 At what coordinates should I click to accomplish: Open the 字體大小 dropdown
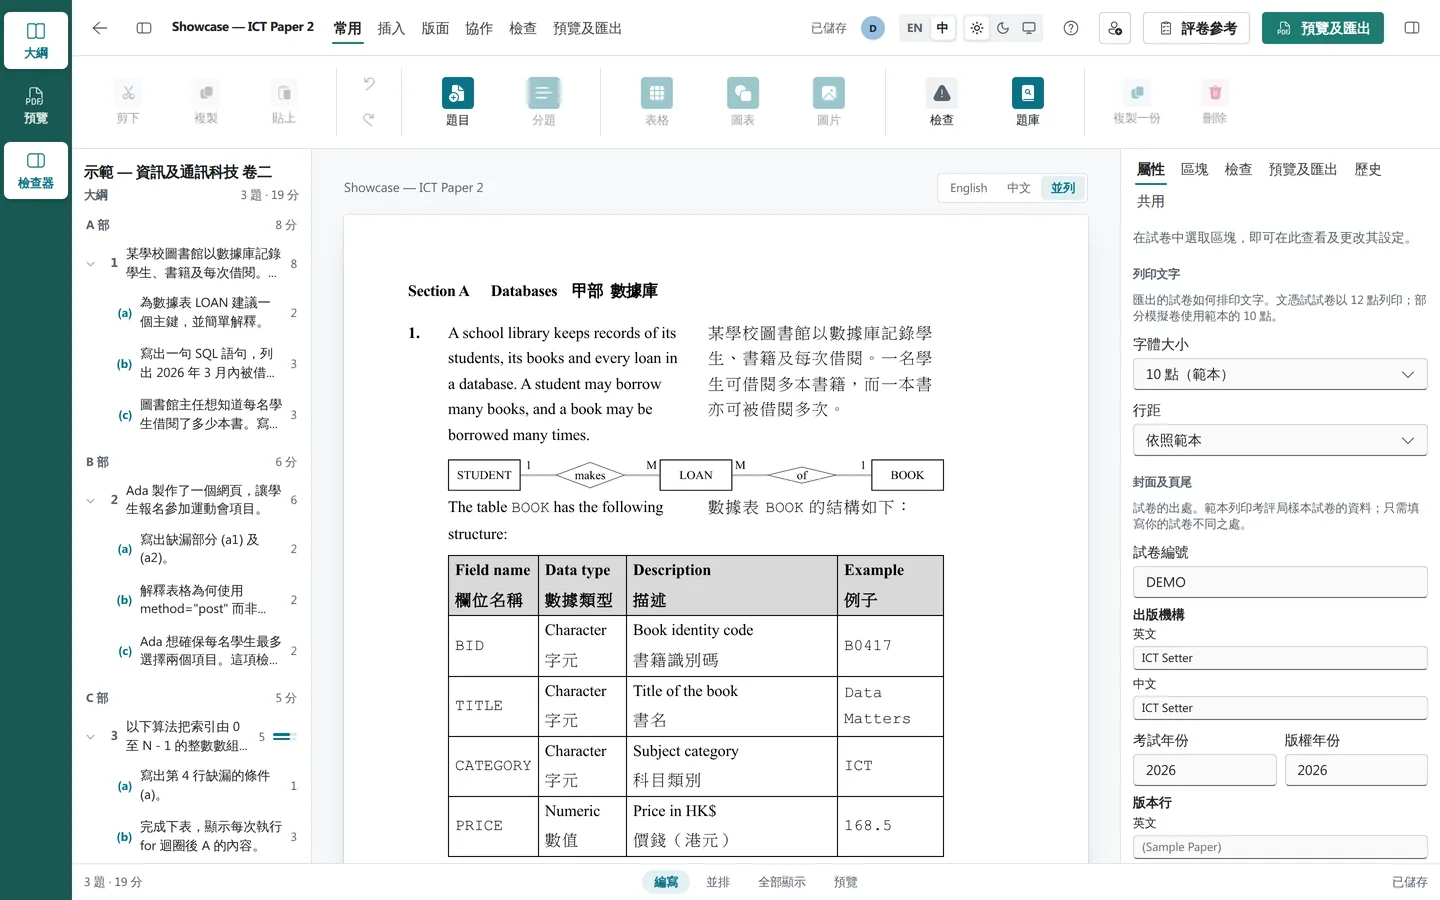1280,374
